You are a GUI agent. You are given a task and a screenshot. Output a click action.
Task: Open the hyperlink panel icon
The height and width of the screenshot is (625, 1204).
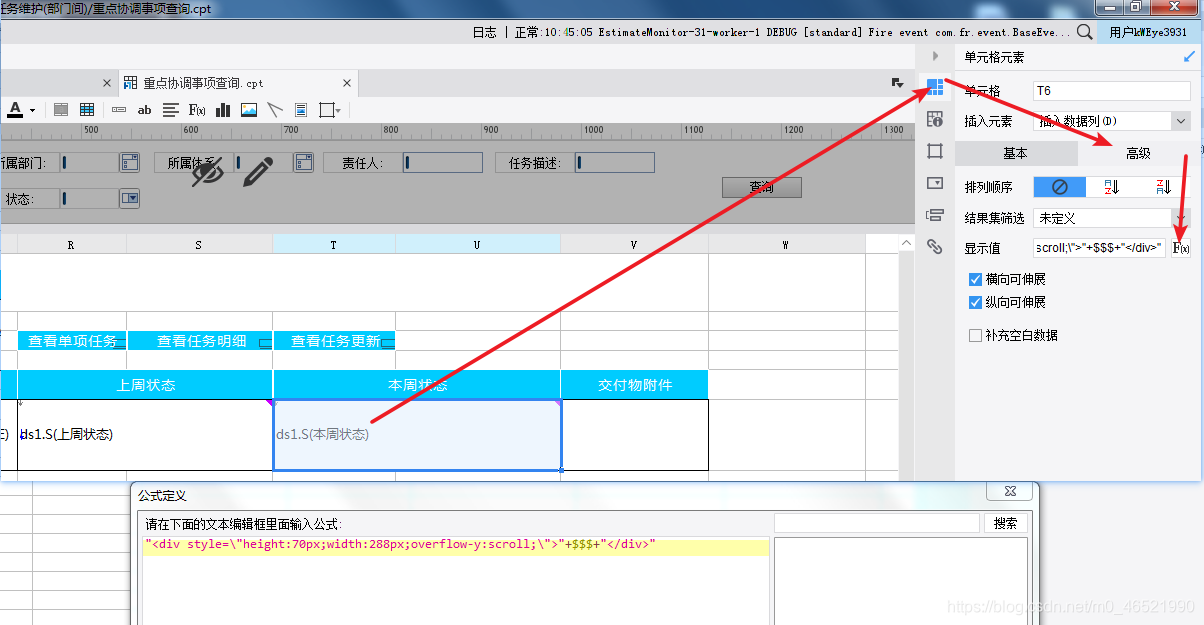(935, 246)
